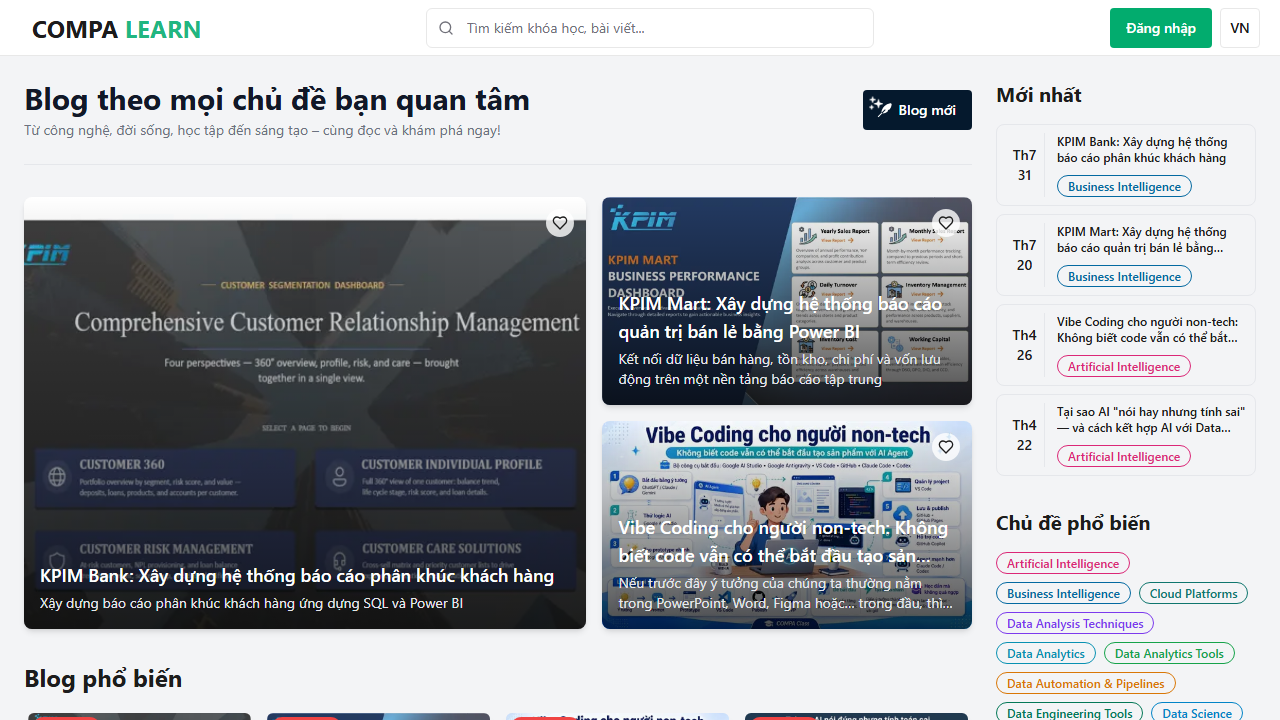Click the Đăng nhập button
Viewport: 1280px width, 720px height.
[1161, 28]
